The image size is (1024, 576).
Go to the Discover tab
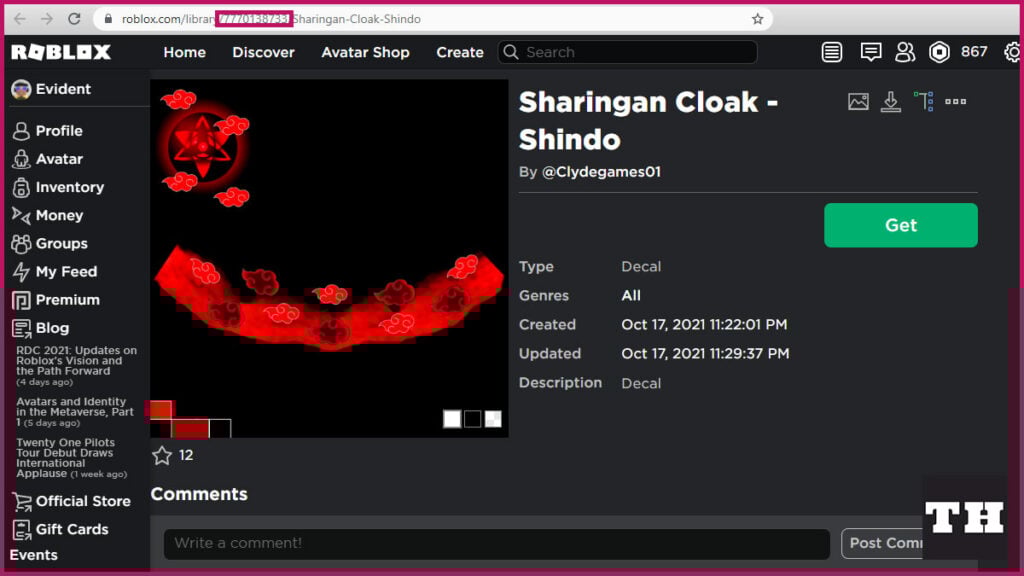[263, 52]
